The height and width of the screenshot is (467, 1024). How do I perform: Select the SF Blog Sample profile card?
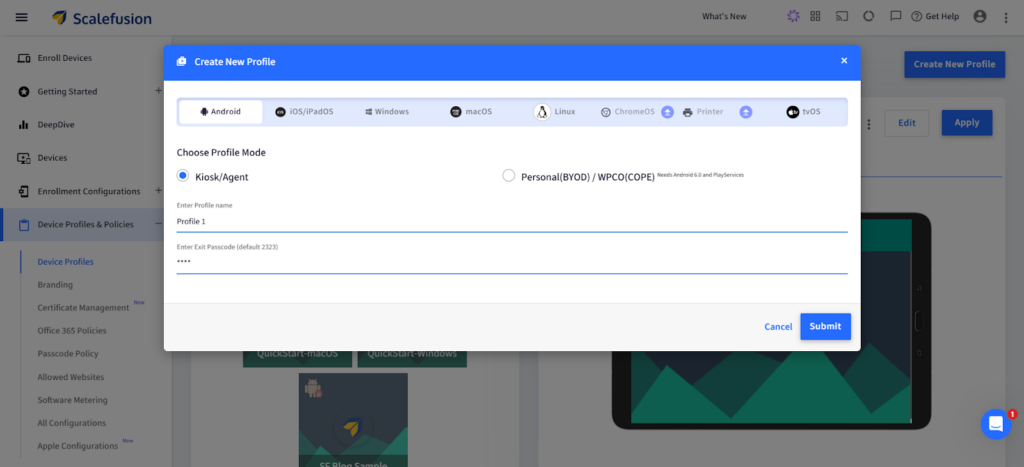tap(353, 420)
